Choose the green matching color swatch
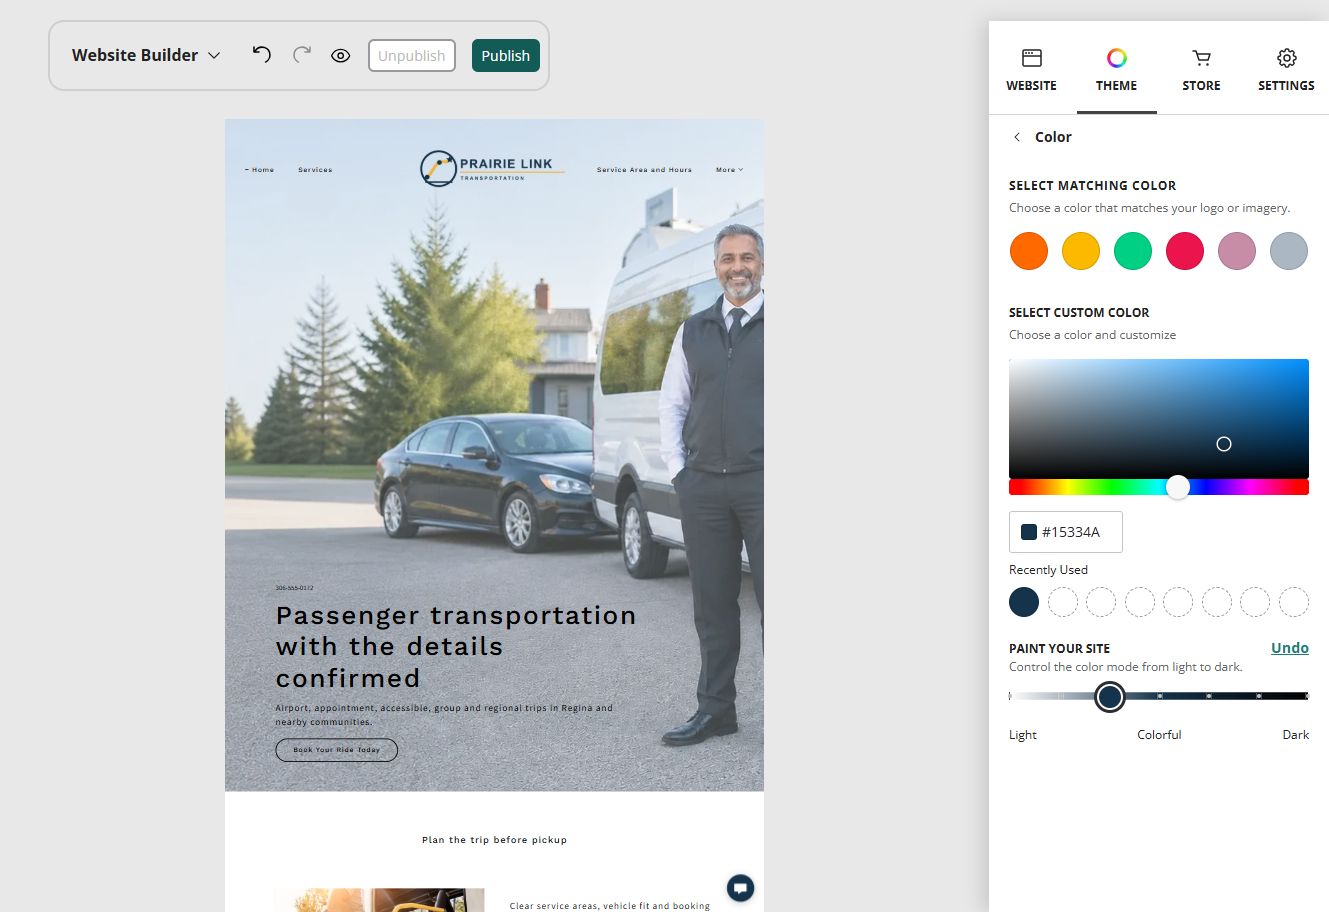 1133,251
